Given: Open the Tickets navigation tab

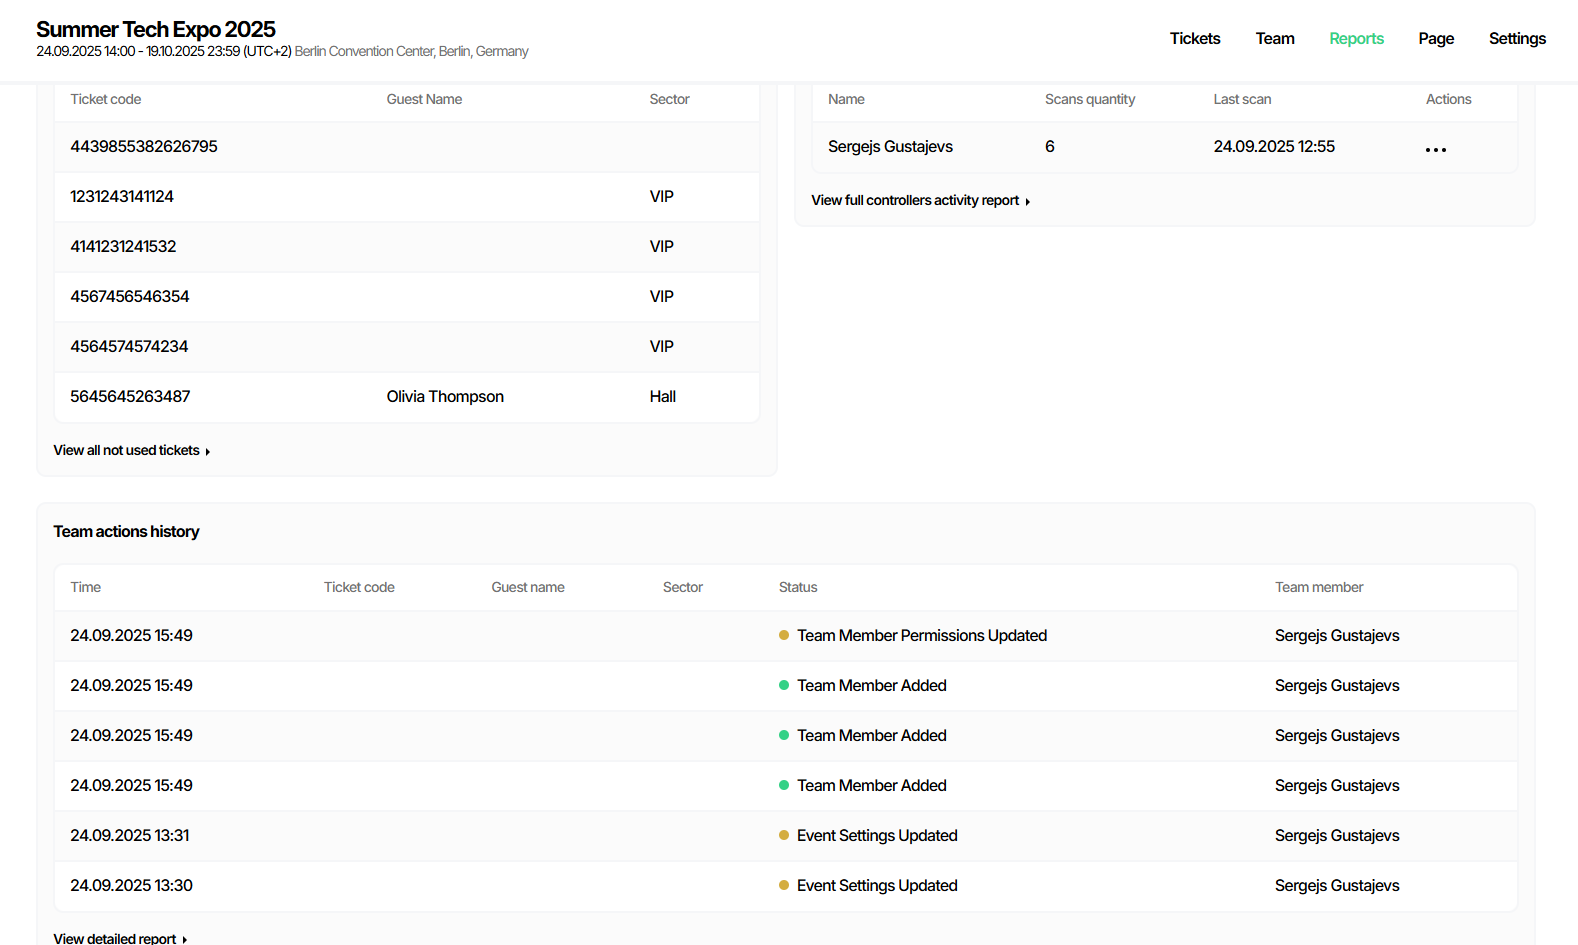Looking at the screenshot, I should pos(1195,38).
